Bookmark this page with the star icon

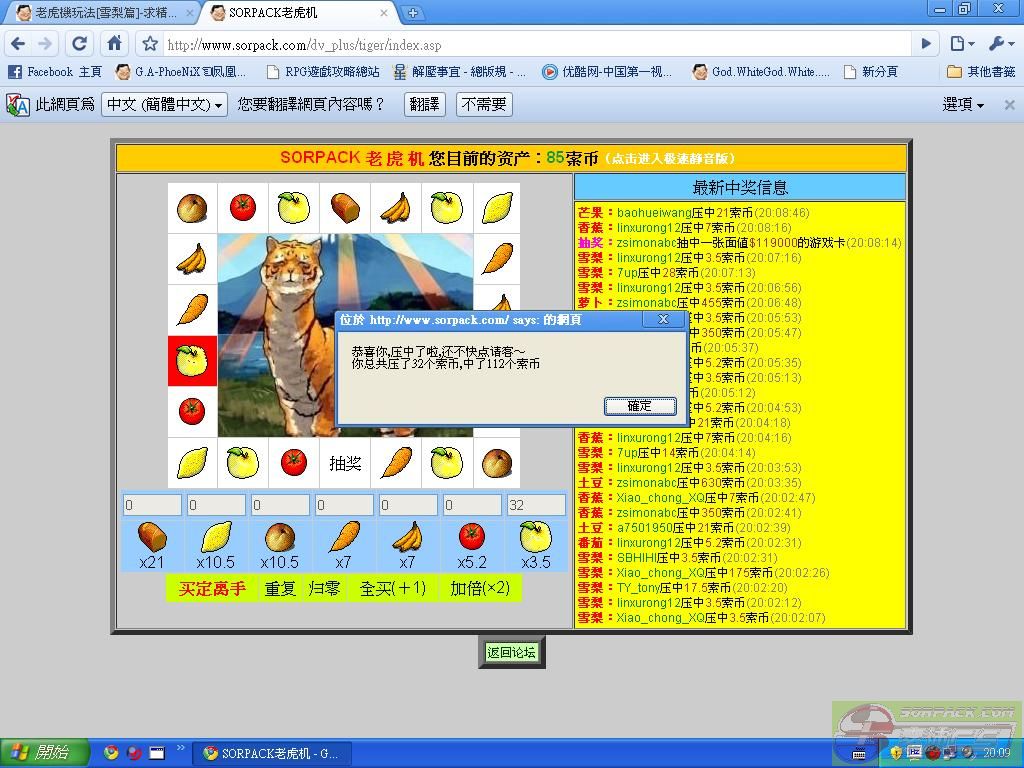click(150, 44)
